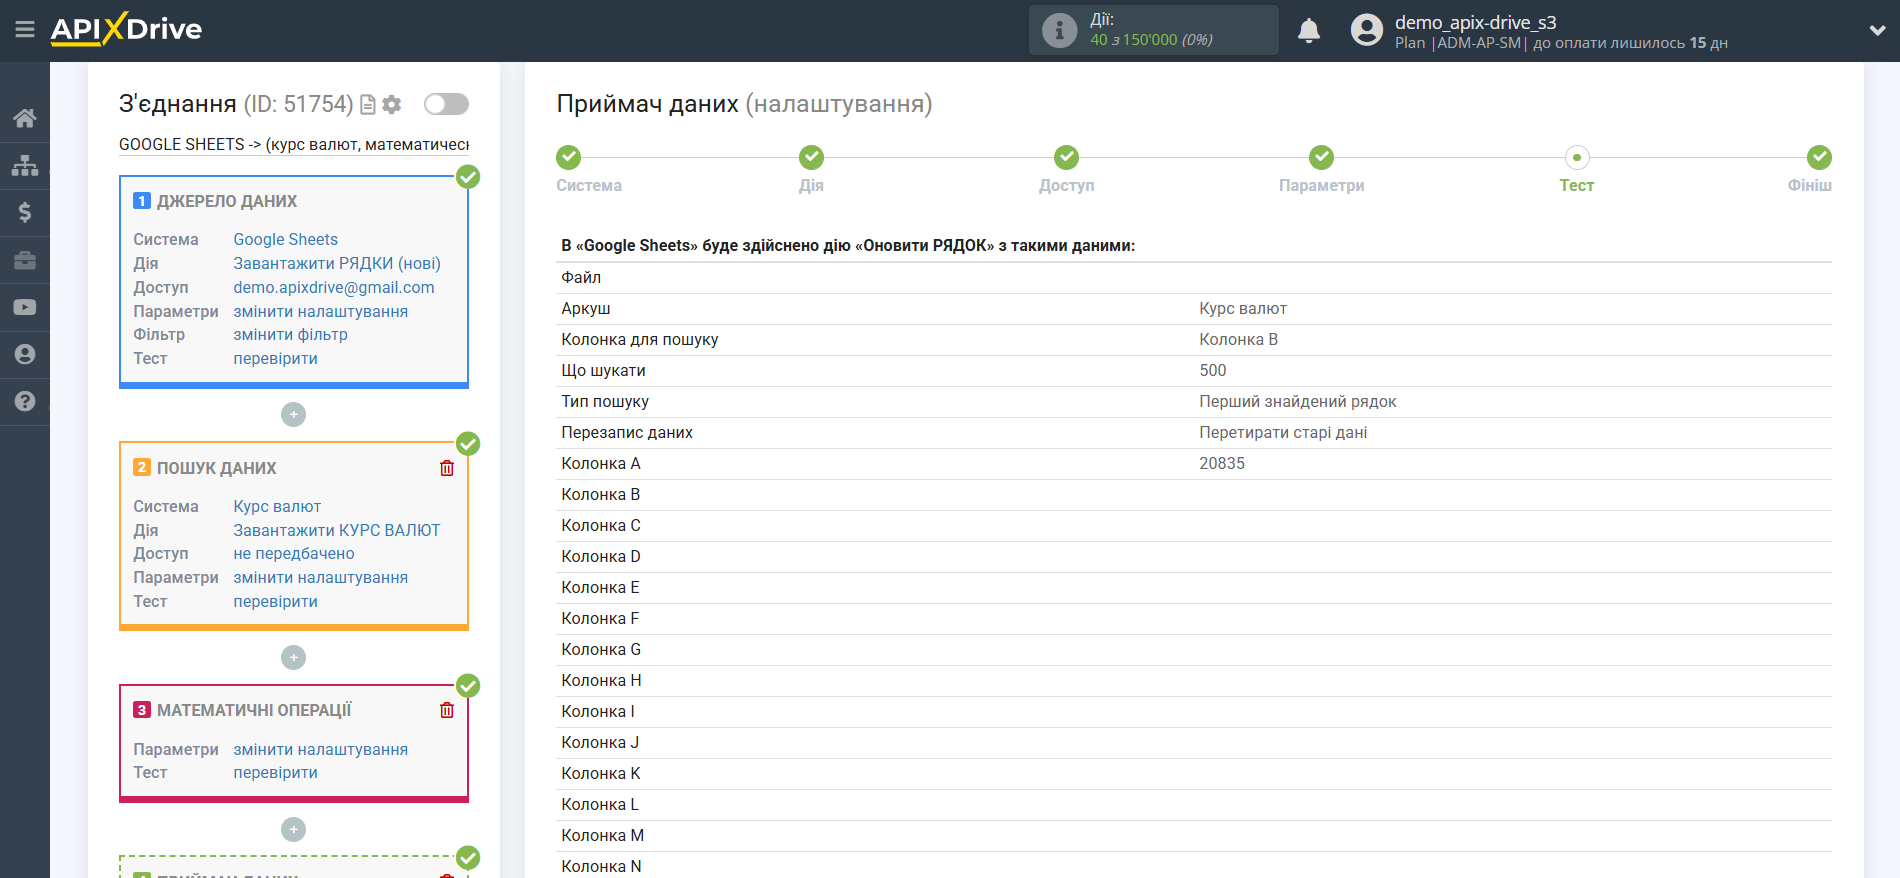Screen dimensions: 1900x878
Task: Click the ApiX-Drive logo
Action: click(126, 29)
